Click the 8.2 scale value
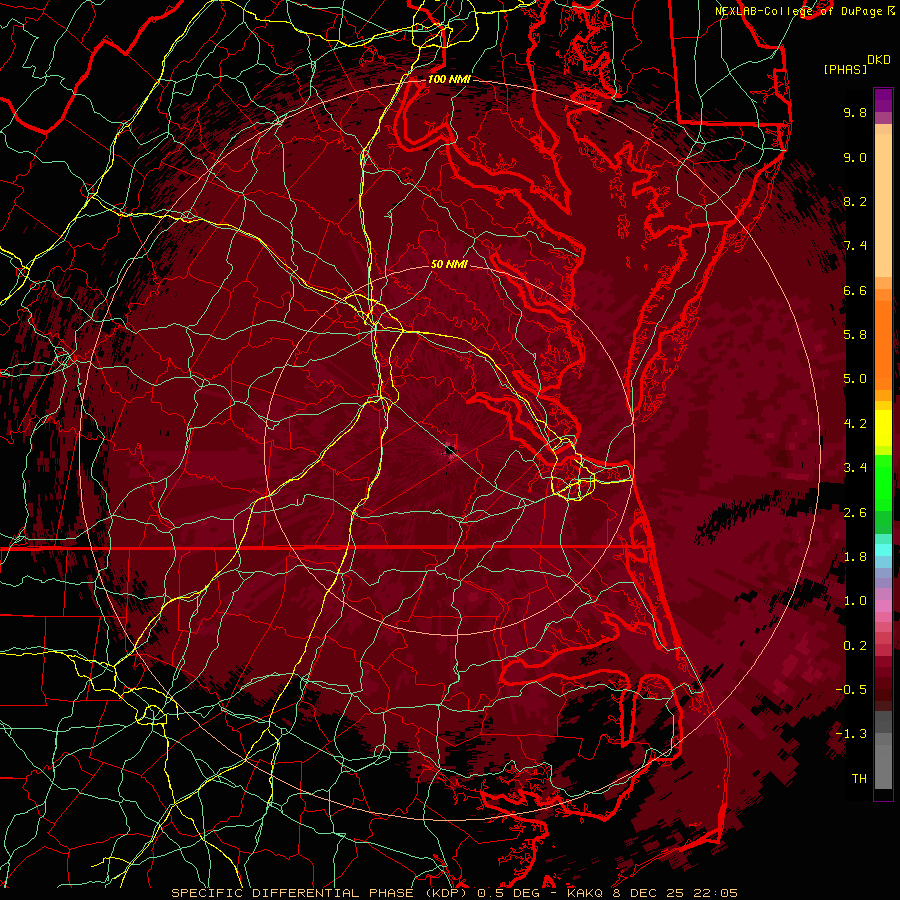Image resolution: width=900 pixels, height=900 pixels. click(x=855, y=201)
